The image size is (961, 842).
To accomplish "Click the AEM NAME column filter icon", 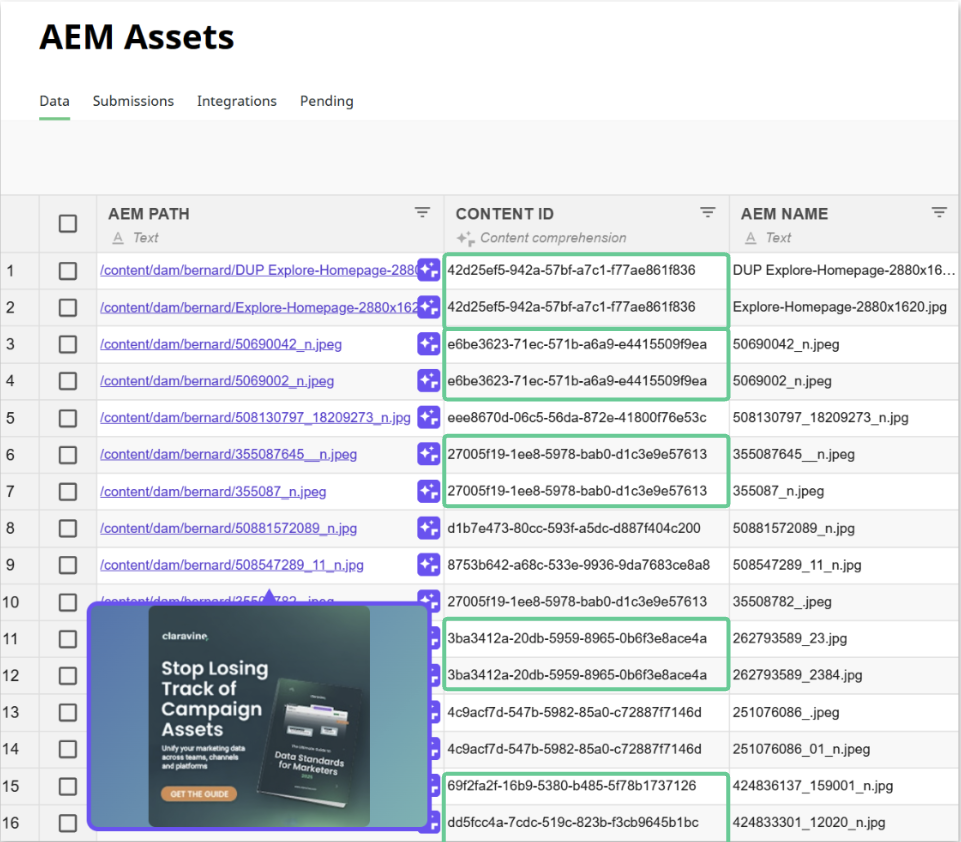I will coord(939,213).
